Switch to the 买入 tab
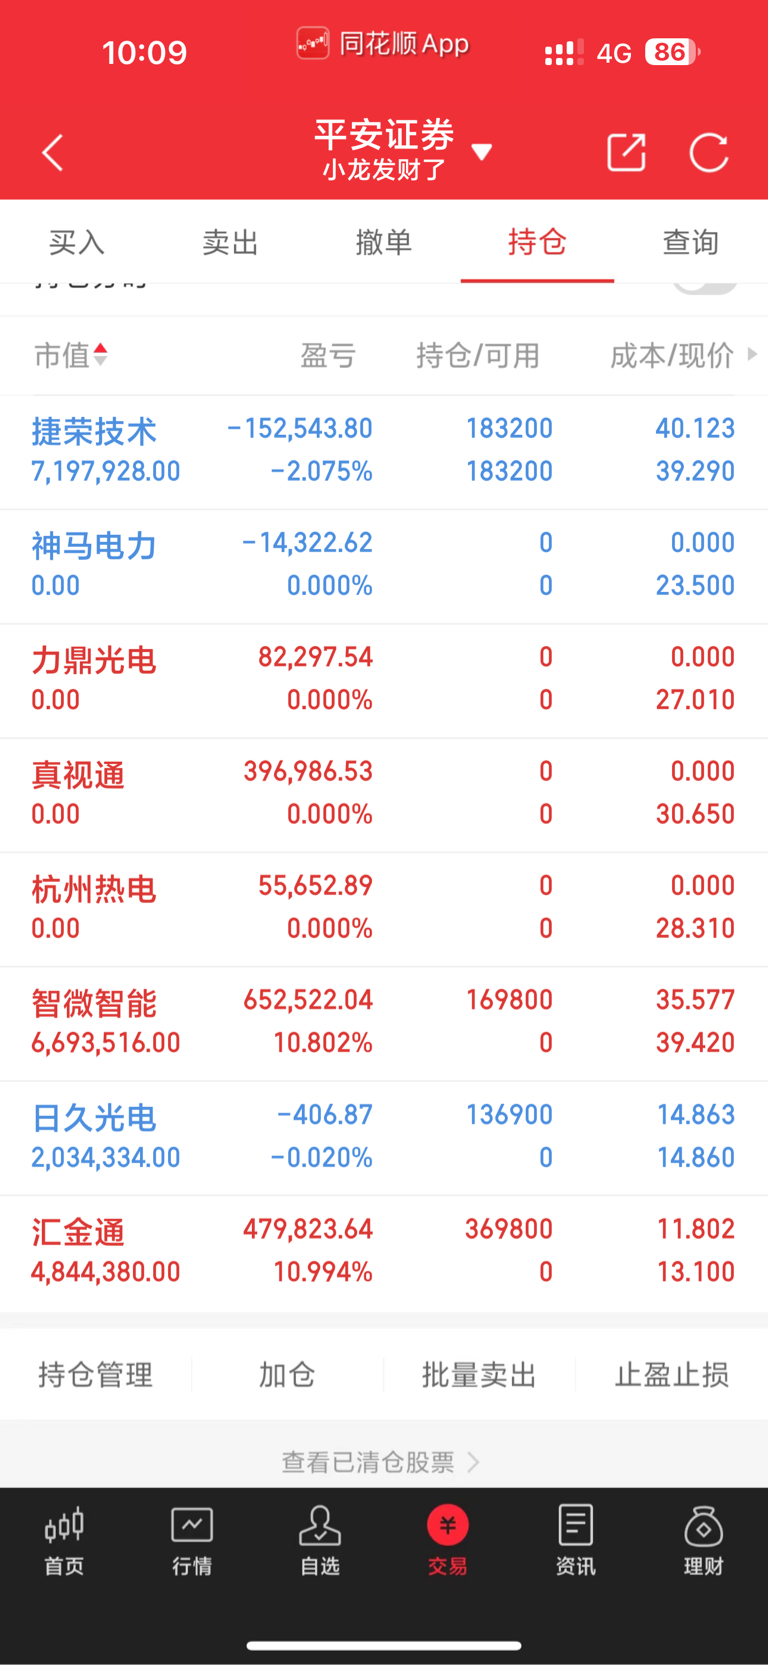This screenshot has height=1665, width=768. [x=77, y=242]
